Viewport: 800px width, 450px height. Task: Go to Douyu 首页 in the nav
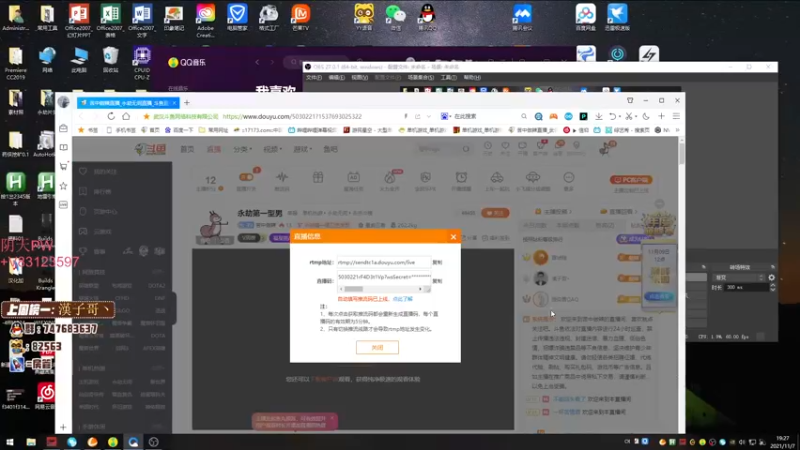[x=187, y=149]
